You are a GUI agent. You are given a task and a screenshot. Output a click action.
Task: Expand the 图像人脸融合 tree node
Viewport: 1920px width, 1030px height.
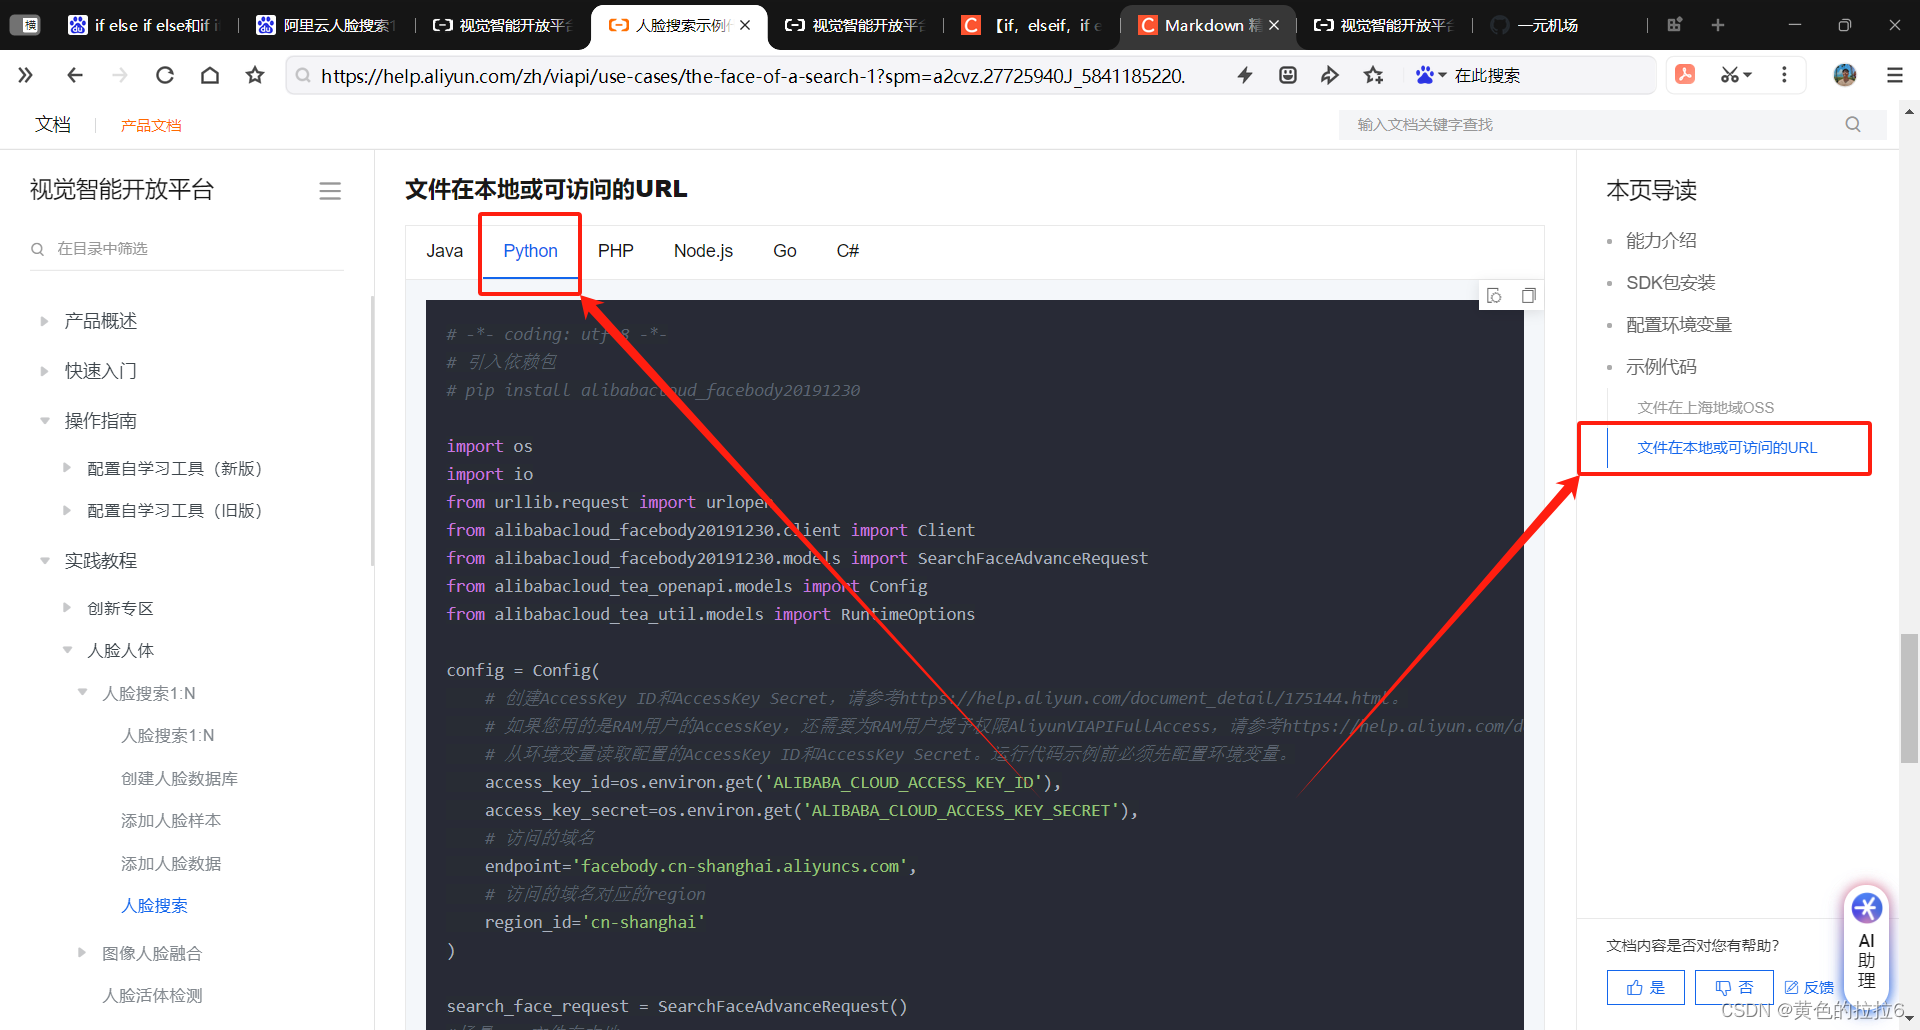82,953
